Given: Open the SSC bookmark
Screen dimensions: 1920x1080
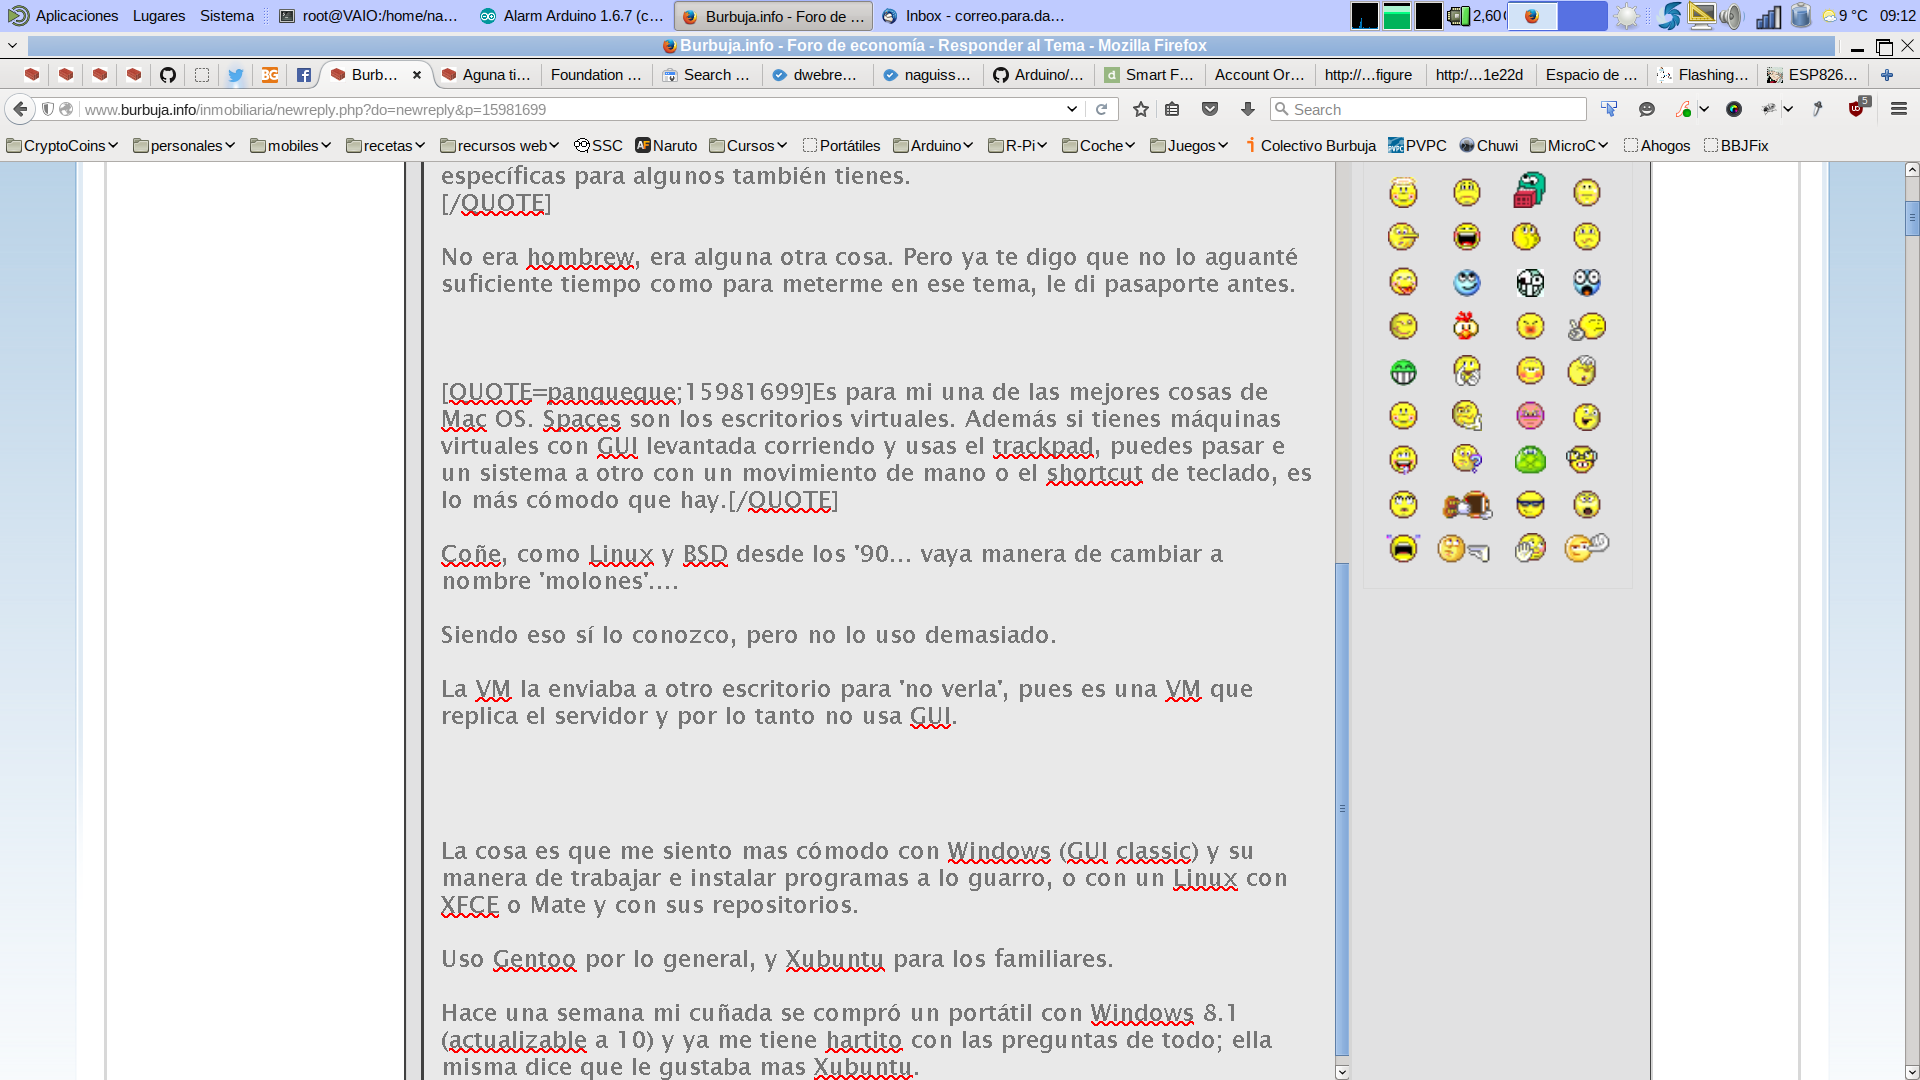Looking at the screenshot, I should coord(598,146).
